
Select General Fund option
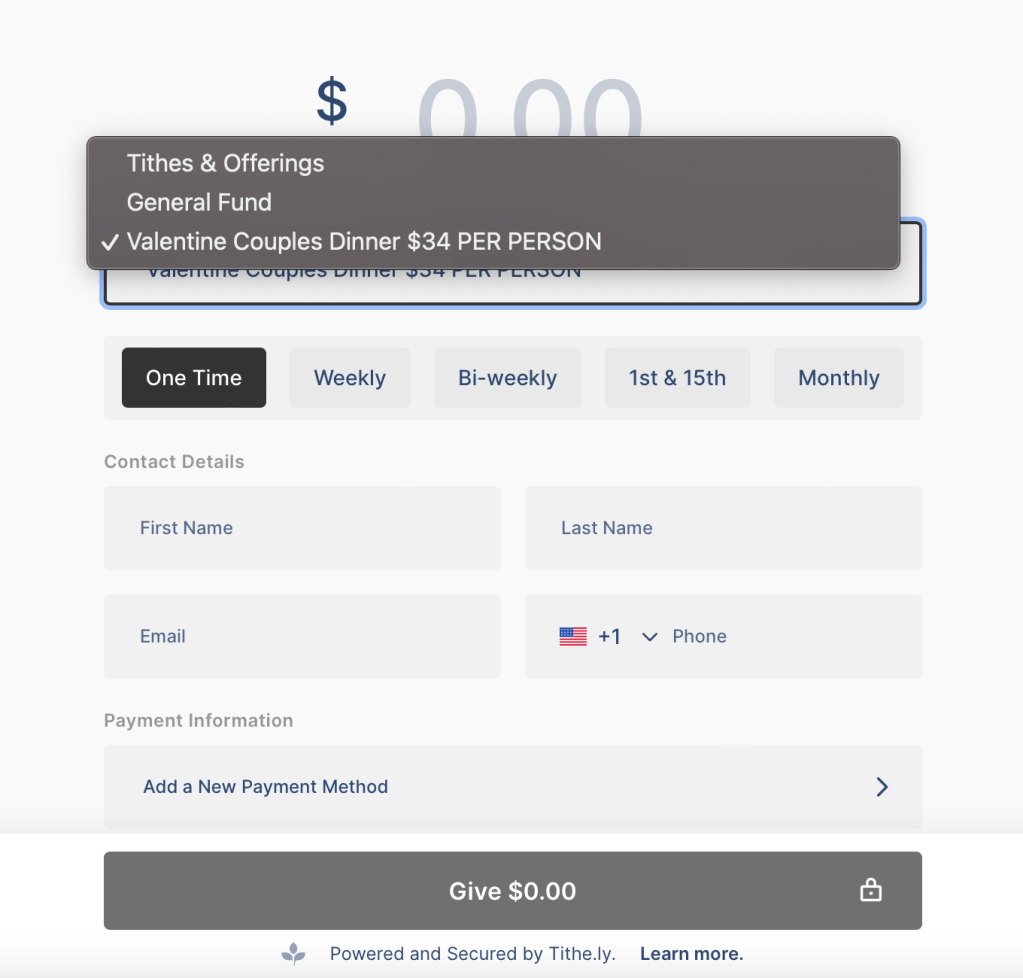(x=199, y=202)
